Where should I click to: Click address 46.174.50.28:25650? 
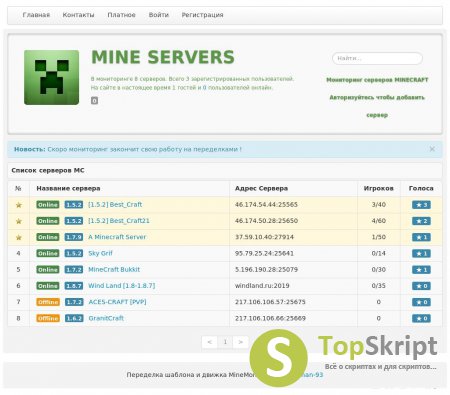click(266, 221)
